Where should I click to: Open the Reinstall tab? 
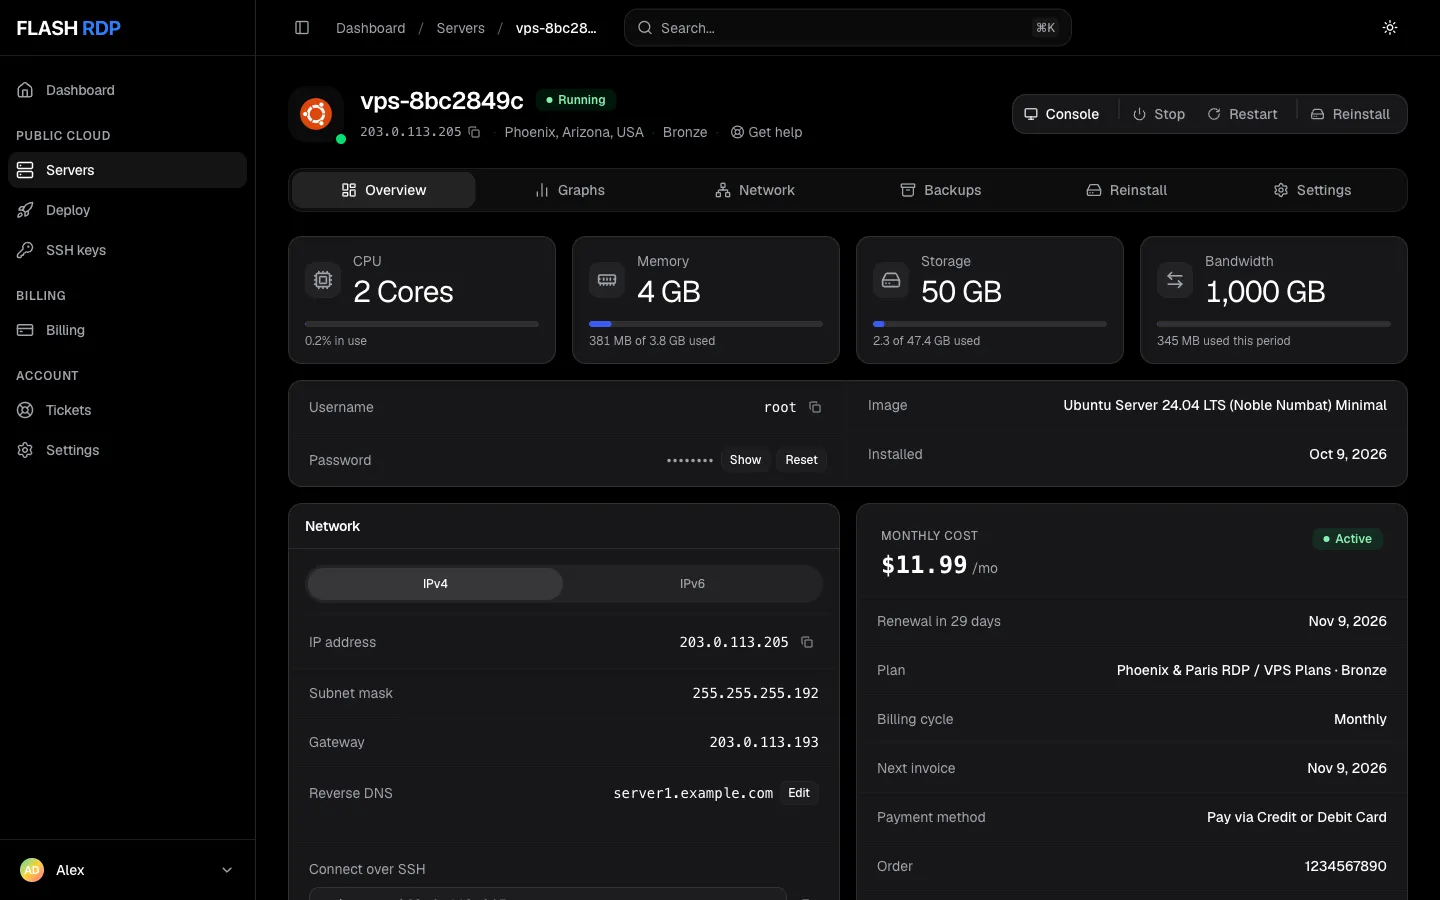tap(1127, 190)
